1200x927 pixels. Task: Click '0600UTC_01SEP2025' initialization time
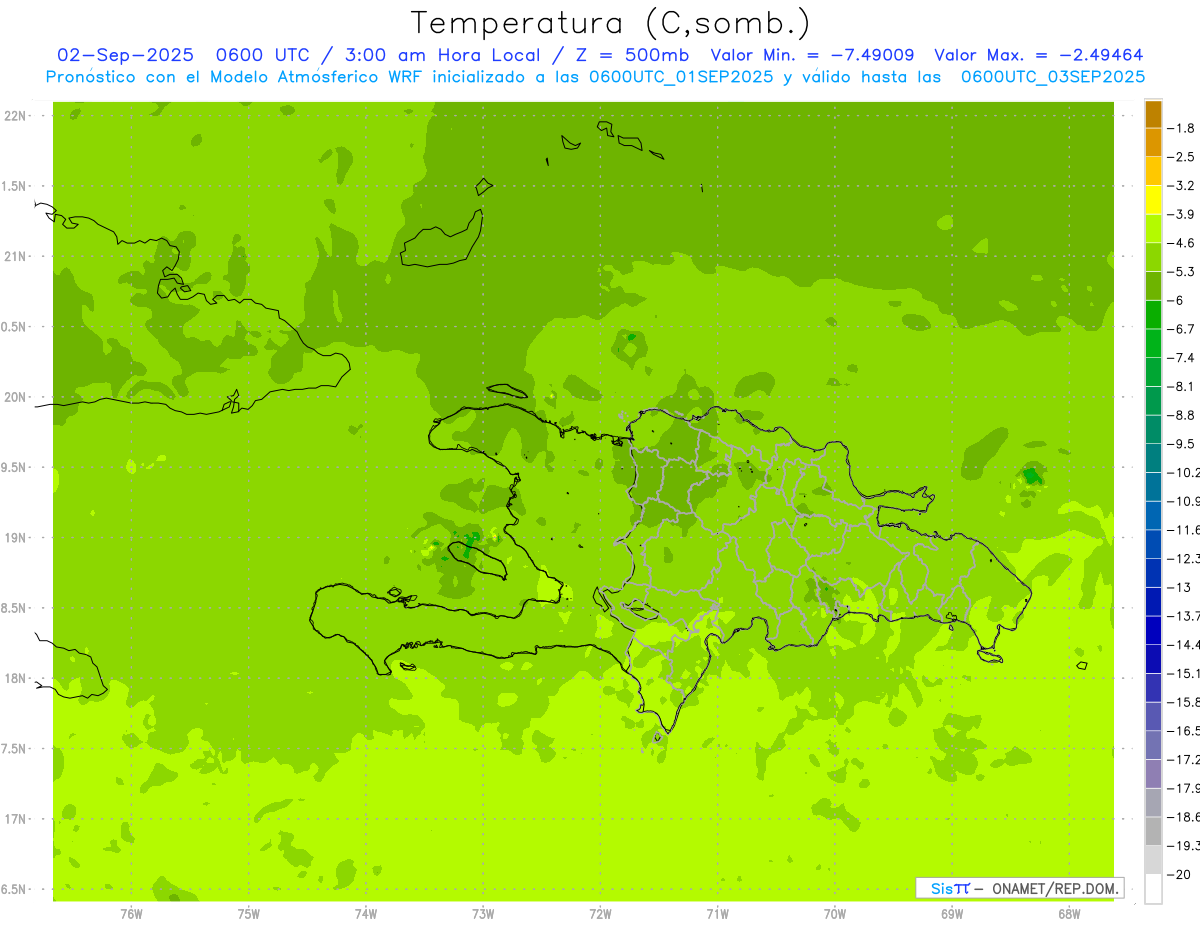[x=681, y=77]
